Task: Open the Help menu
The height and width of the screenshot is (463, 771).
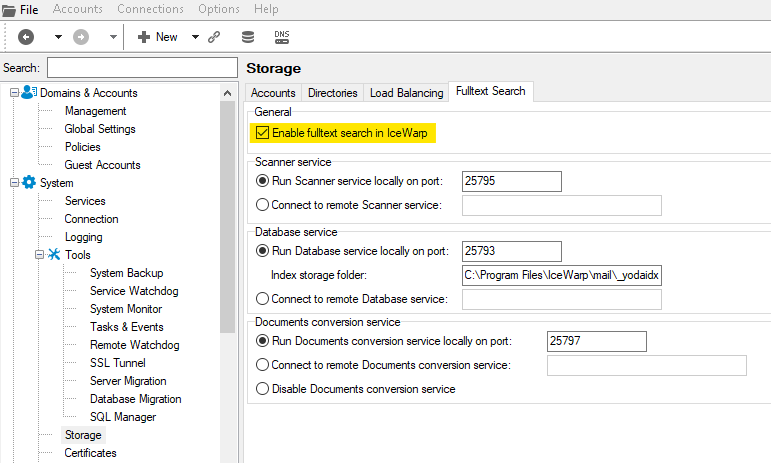Action: pos(266,9)
